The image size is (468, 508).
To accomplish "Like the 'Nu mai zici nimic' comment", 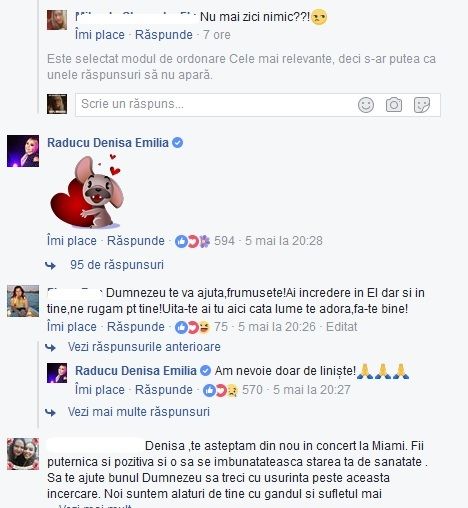I will point(100,35).
